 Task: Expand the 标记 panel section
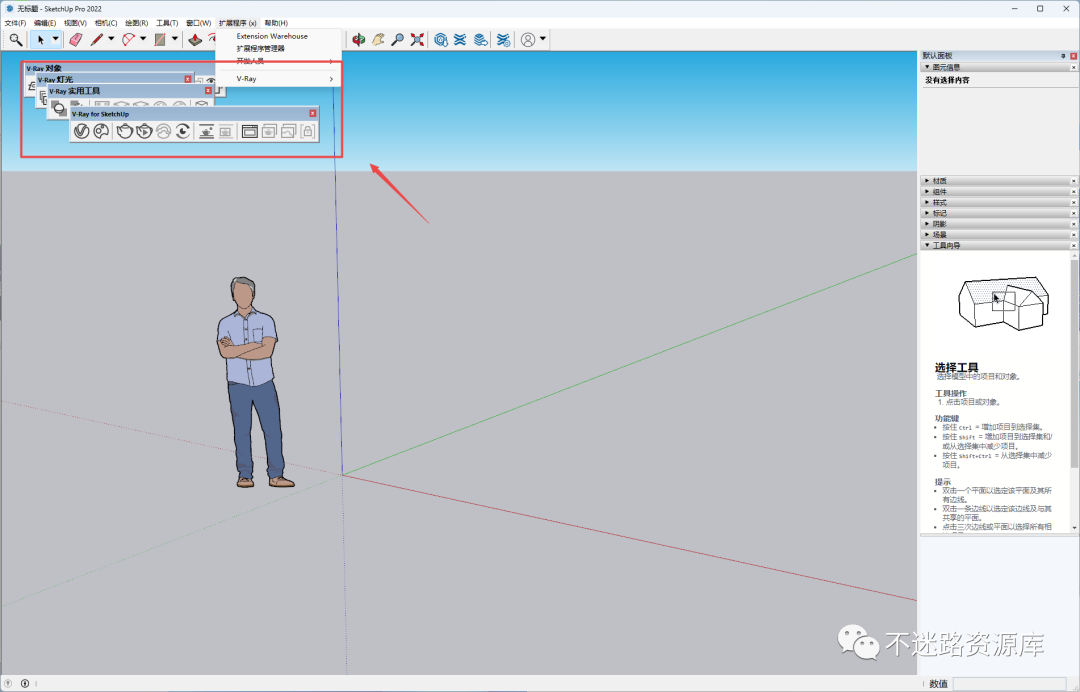927,213
